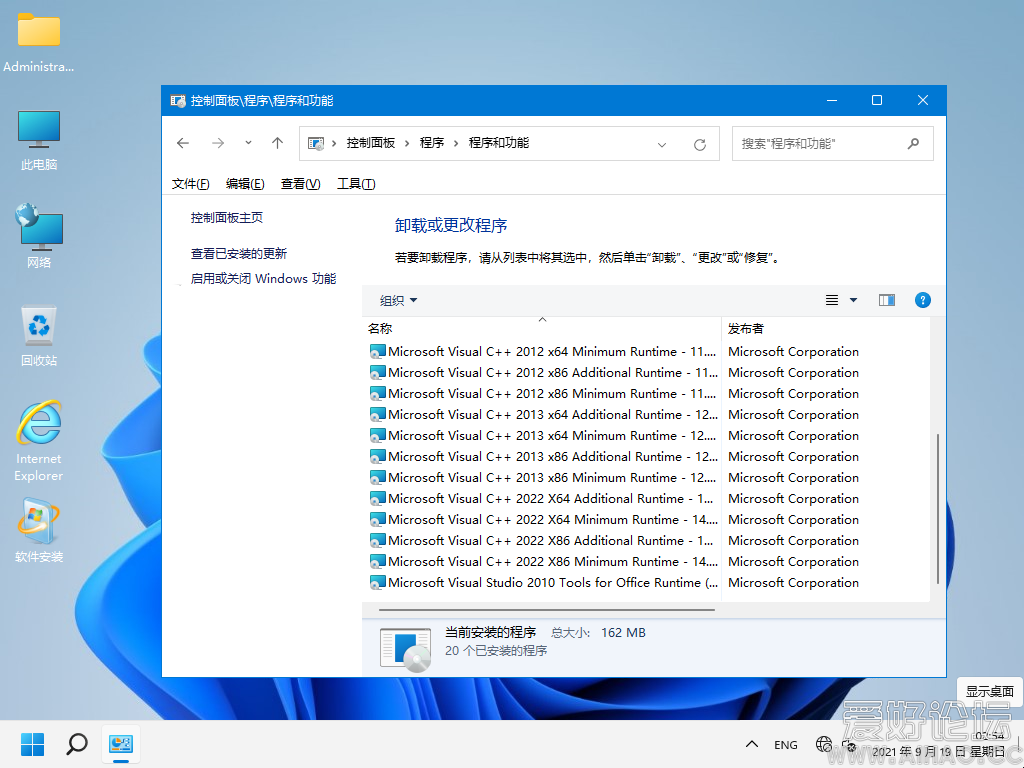Click the Windows Start button
The height and width of the screenshot is (768, 1024).
[x=33, y=744]
